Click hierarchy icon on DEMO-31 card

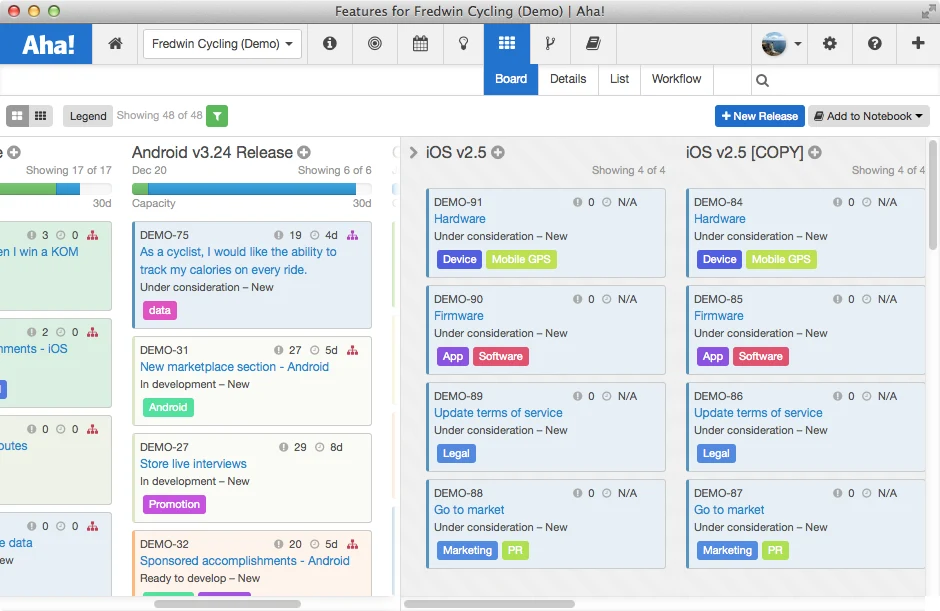[352, 350]
